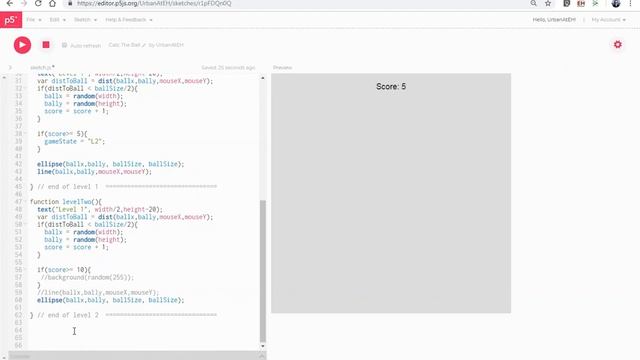Viewport: 640px width, 360px height.
Task: Click the '//background(random(255));' comment line
Action: [x=87, y=278]
